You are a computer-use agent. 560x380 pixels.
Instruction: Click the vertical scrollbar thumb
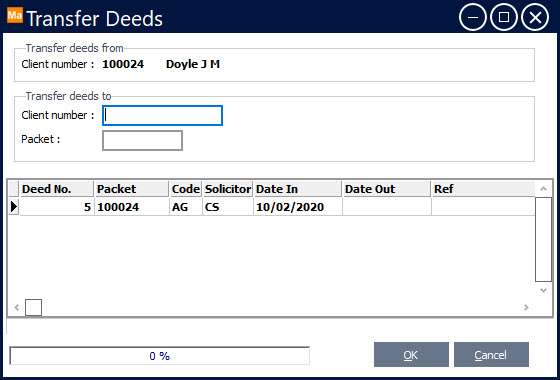(543, 239)
